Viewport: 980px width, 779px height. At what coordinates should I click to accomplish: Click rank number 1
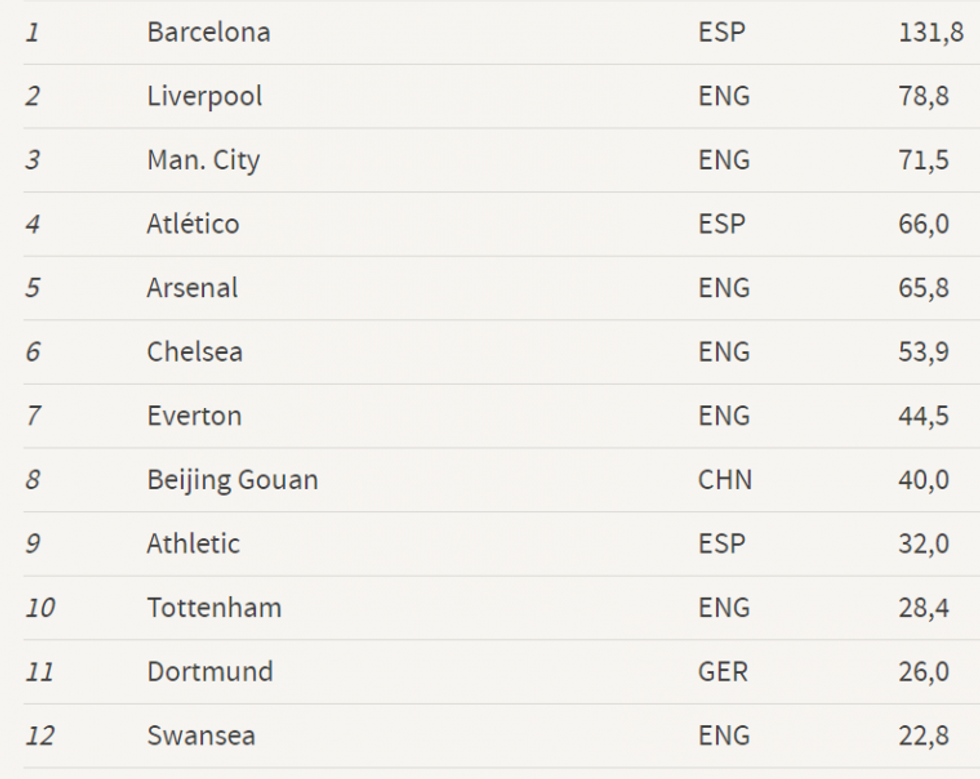click(33, 32)
